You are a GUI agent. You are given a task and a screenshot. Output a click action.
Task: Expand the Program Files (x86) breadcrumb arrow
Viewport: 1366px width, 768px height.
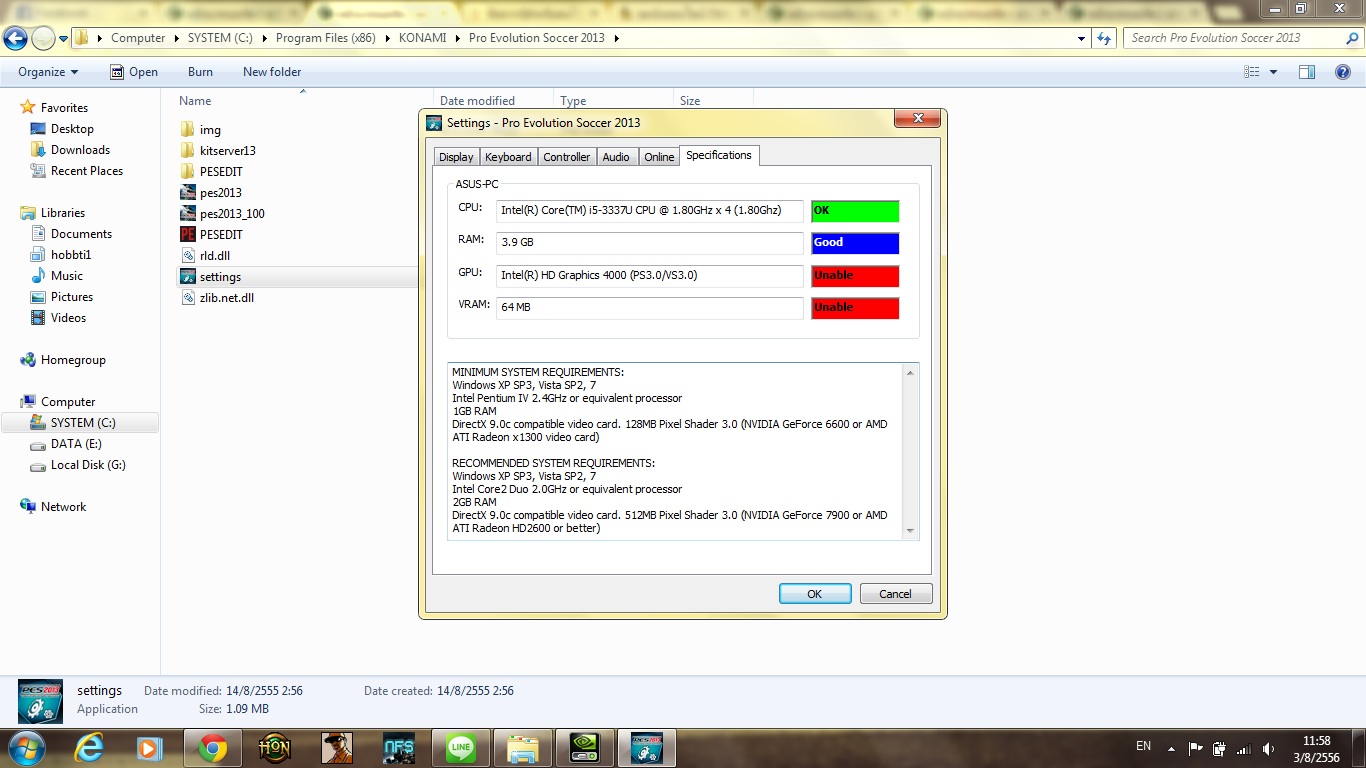(389, 38)
